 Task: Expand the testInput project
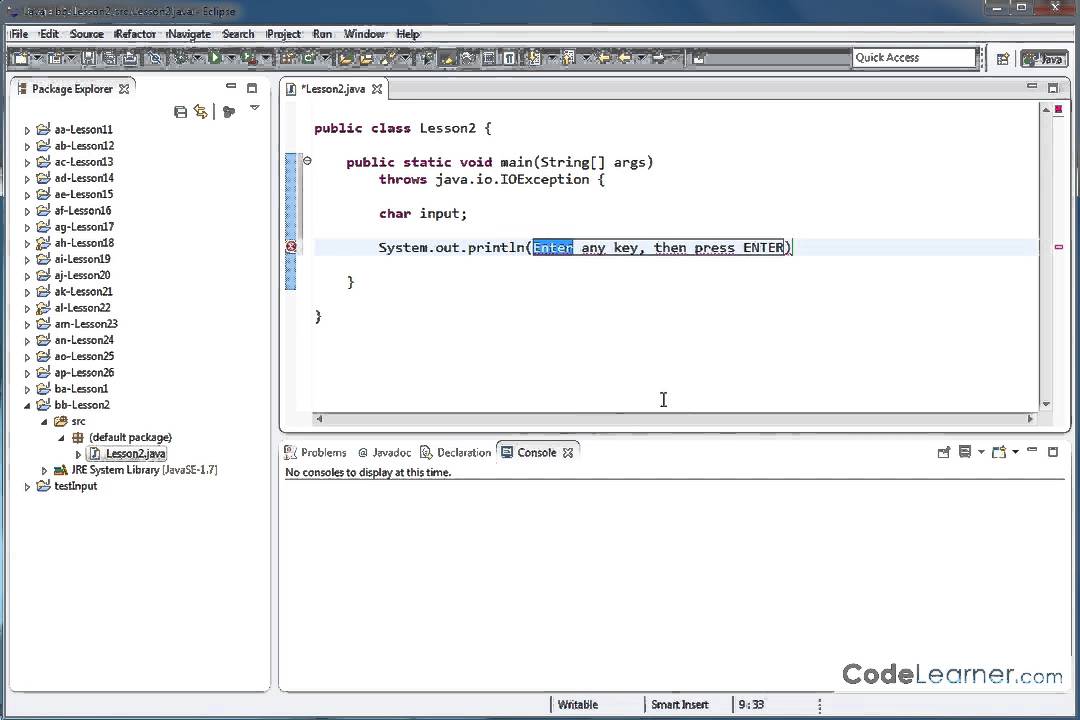point(27,486)
